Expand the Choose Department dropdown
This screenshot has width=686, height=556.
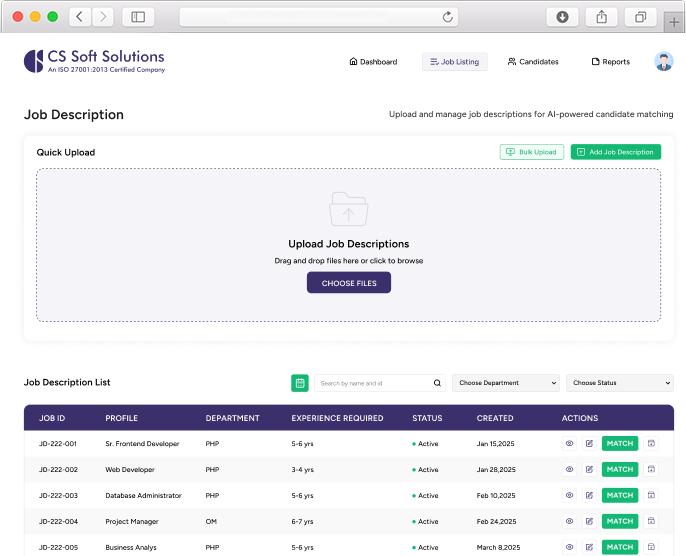coord(507,383)
